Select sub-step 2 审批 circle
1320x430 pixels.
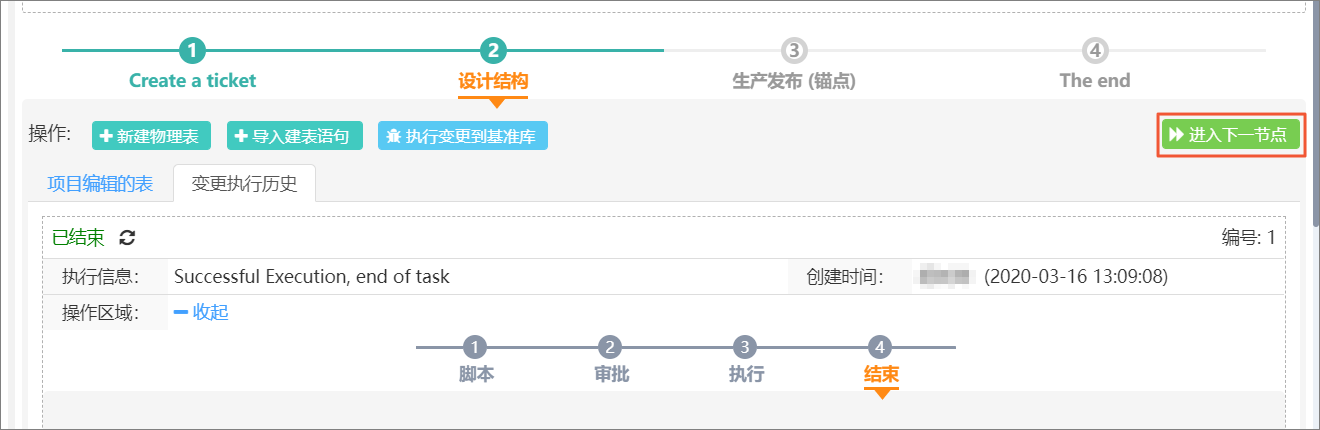pyautogui.click(x=610, y=347)
